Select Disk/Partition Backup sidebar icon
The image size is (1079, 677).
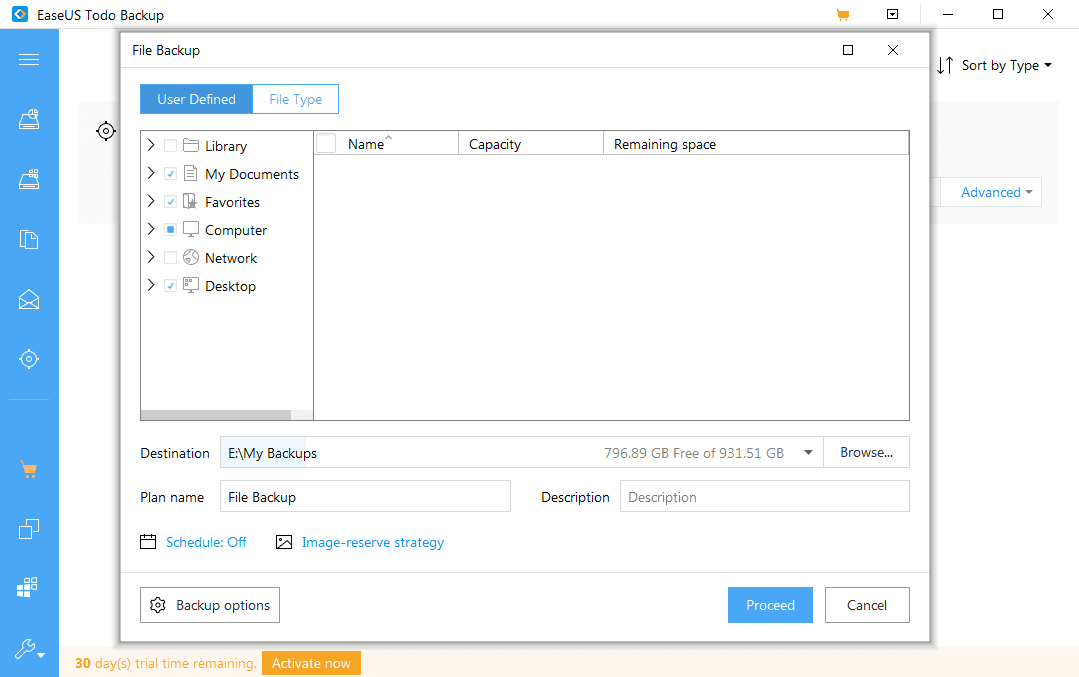coord(29,120)
